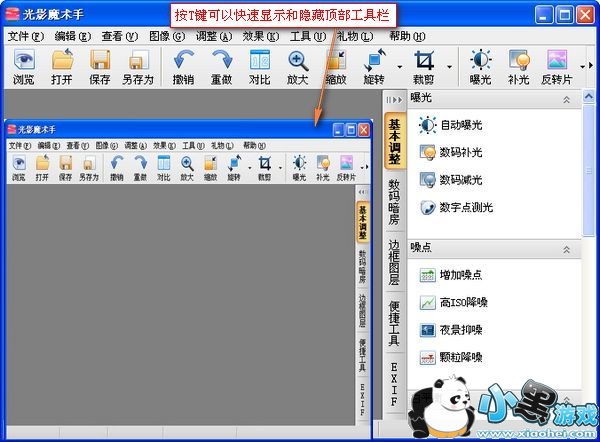600x442 pixels.
Task: Select 颗粒降噪 in the noise panel
Action: [450, 357]
